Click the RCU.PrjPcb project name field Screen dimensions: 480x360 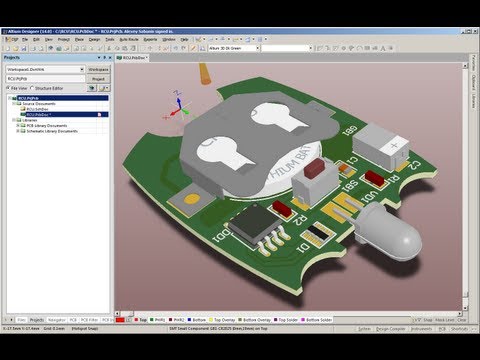click(x=45, y=79)
